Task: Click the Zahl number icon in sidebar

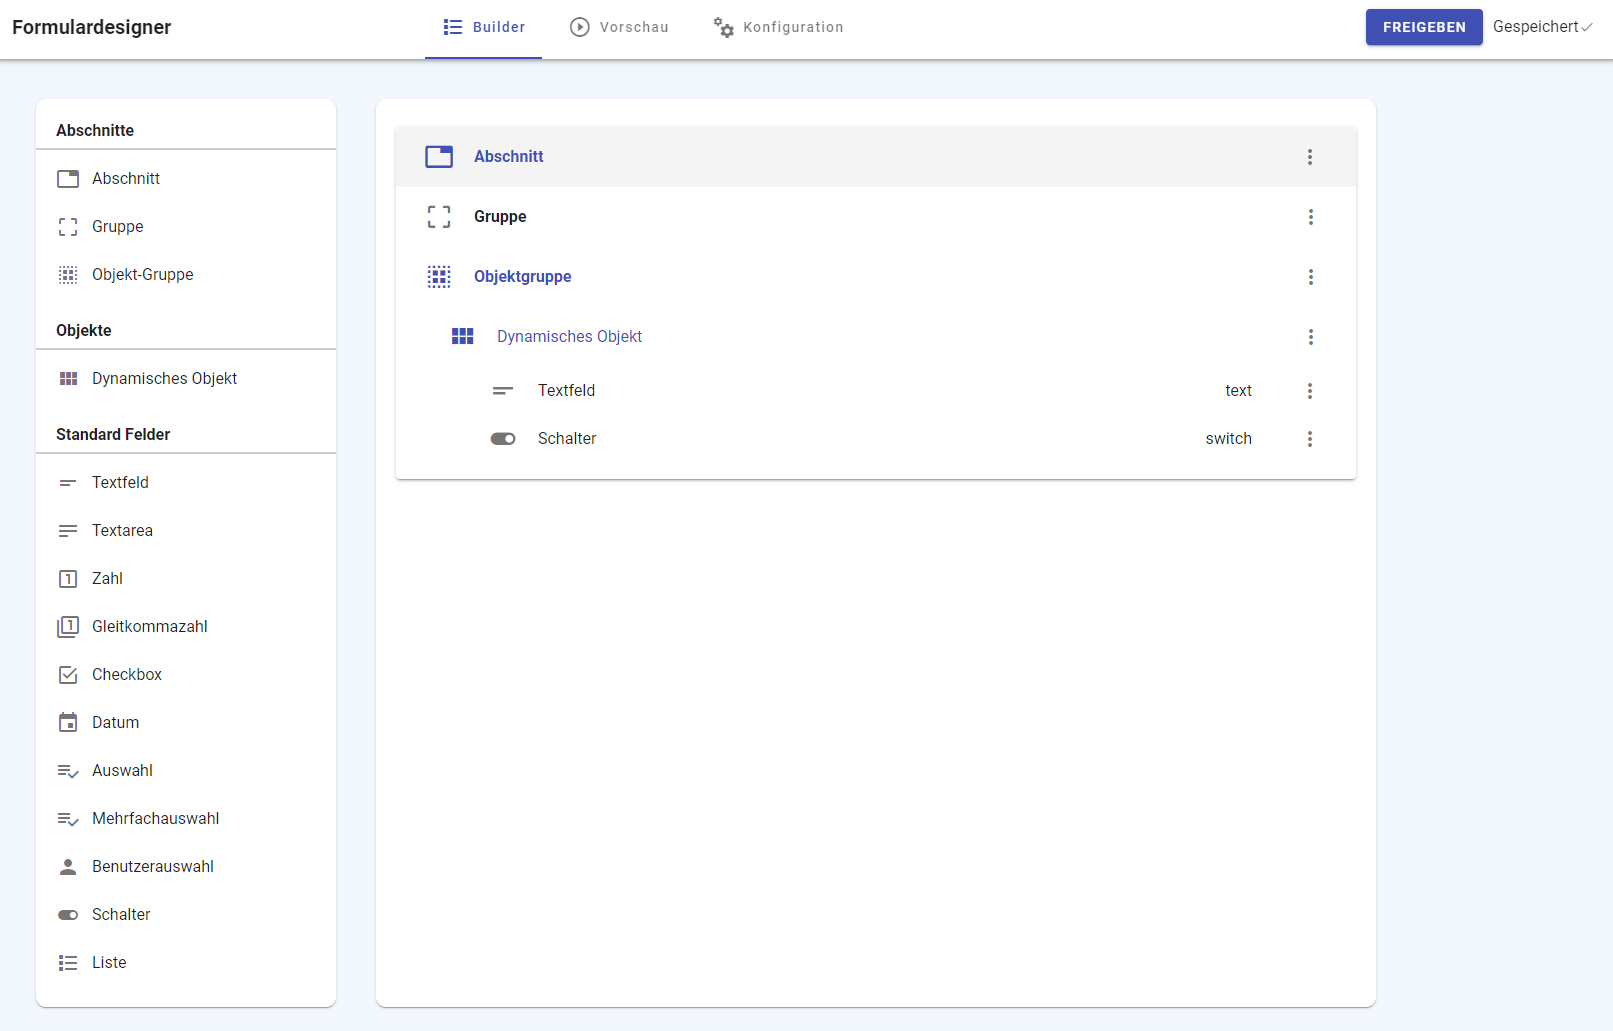Action: coord(68,579)
